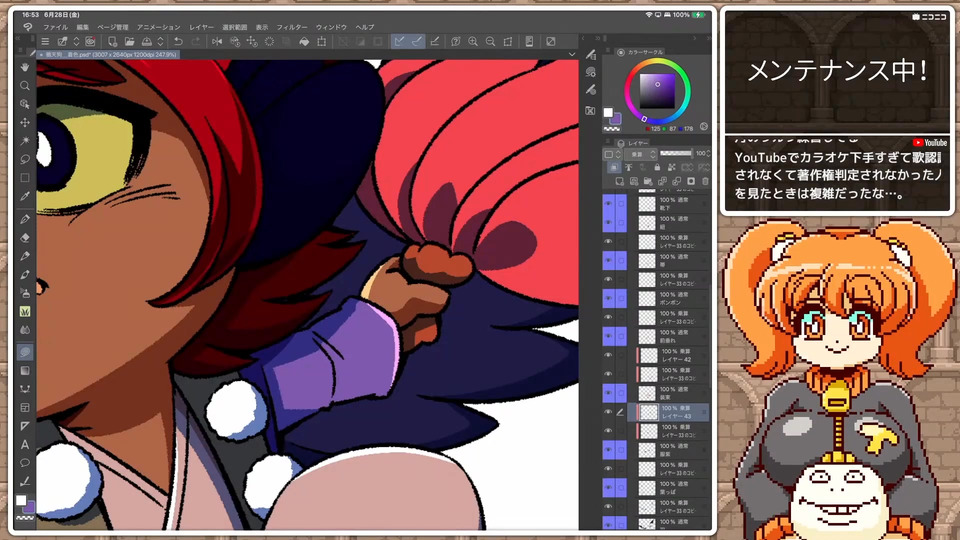960x540 pixels.
Task: Select the カラーサークル panel tab
Action: tap(641, 52)
